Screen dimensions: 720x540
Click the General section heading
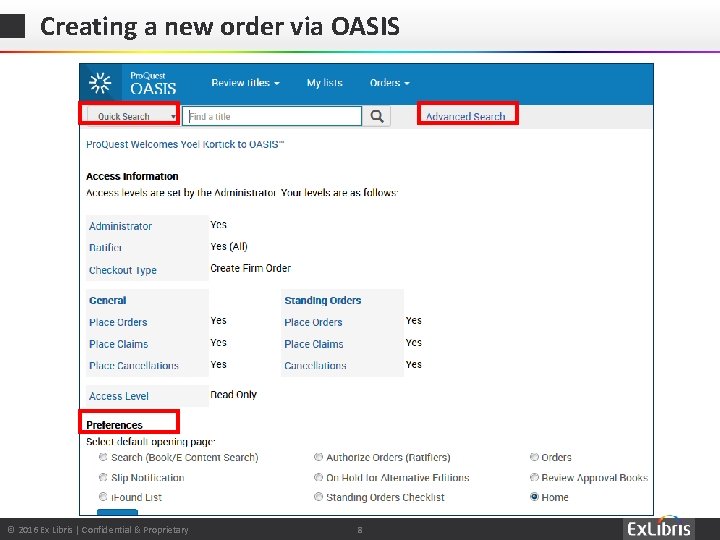[x=107, y=300]
